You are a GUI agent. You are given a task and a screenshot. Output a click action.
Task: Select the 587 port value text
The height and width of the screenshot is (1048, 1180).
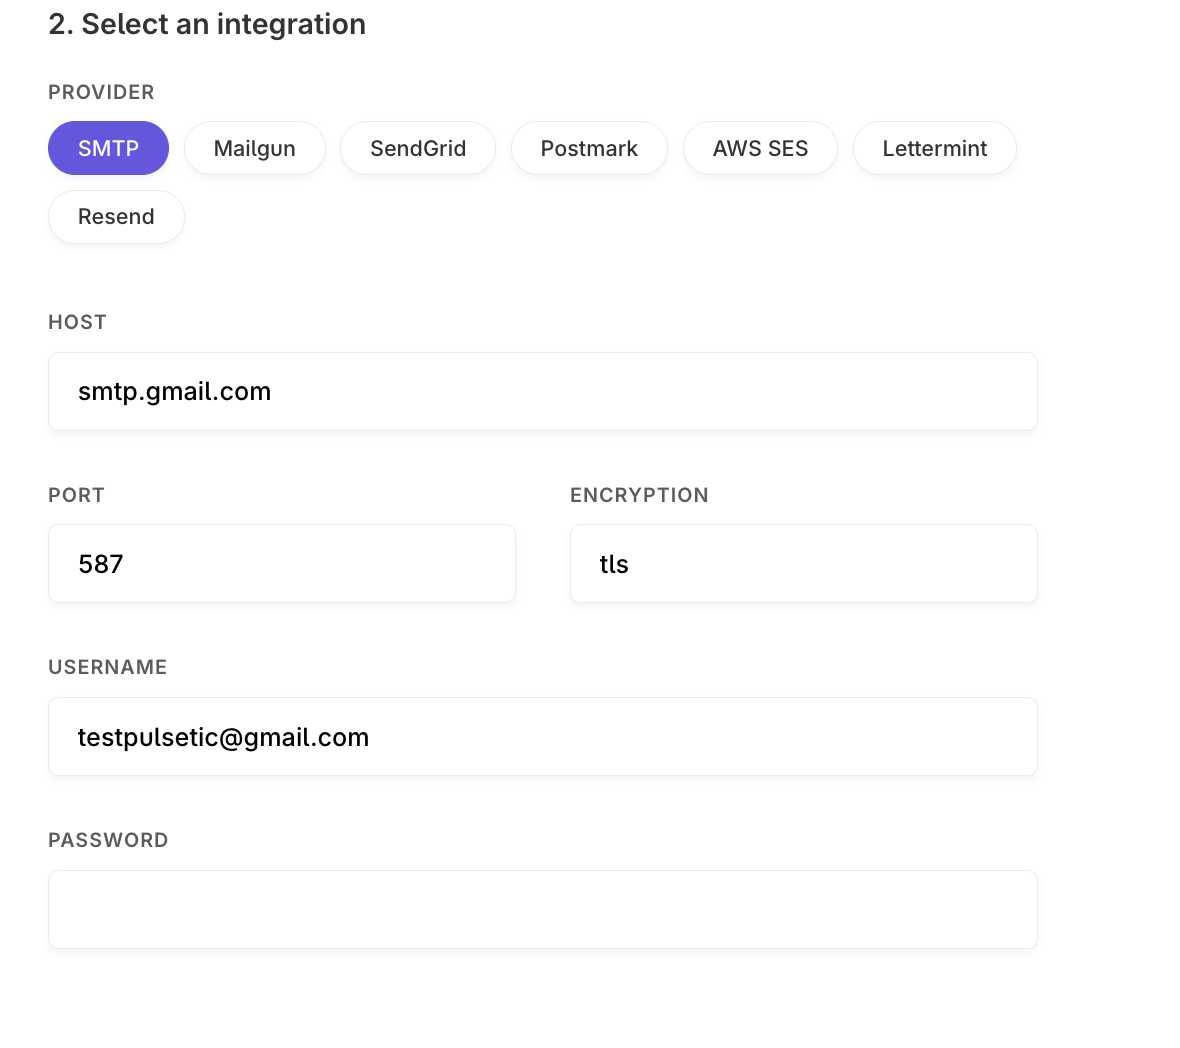tap(100, 563)
